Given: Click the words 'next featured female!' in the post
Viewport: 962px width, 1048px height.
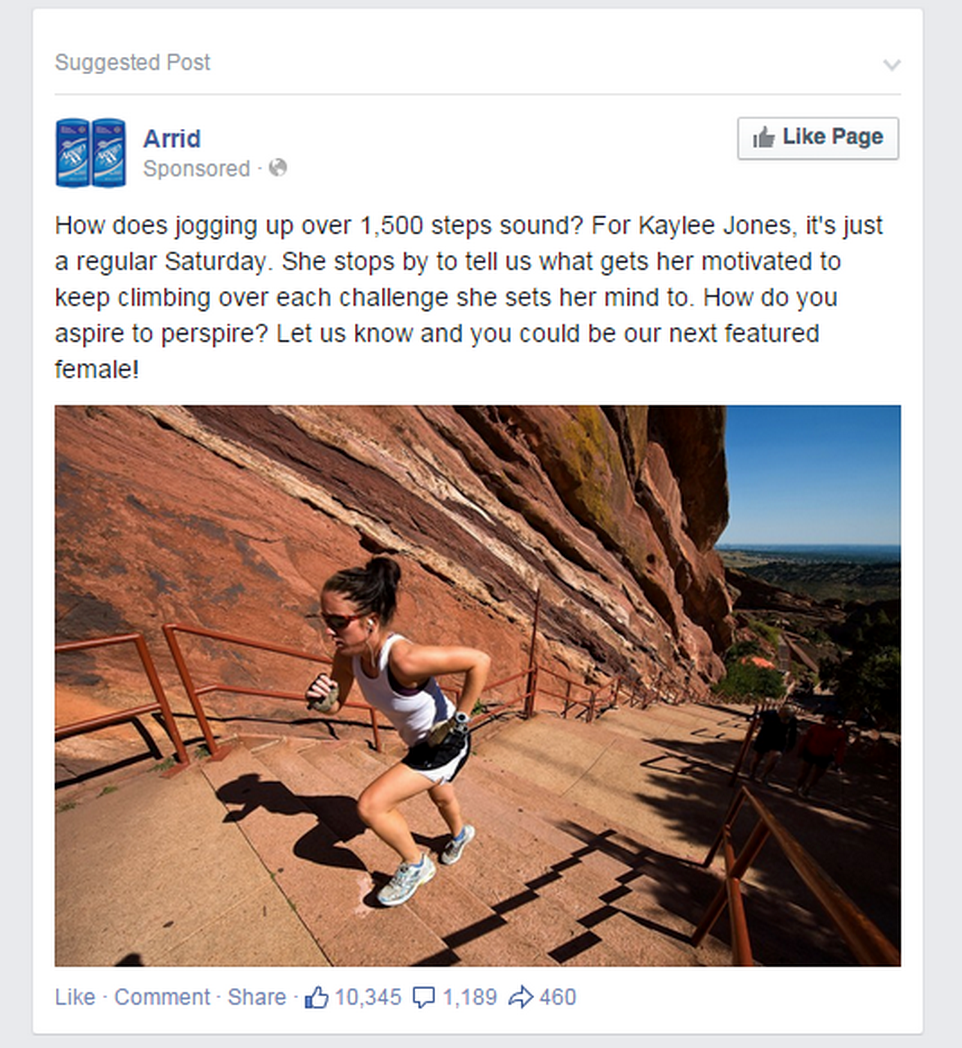Looking at the screenshot, I should point(437,351).
